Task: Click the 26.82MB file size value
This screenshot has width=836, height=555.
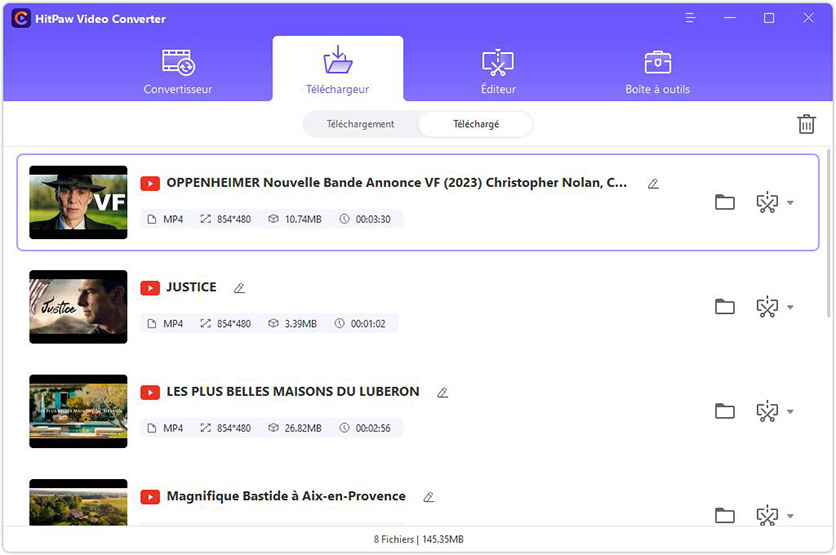Action: [303, 428]
